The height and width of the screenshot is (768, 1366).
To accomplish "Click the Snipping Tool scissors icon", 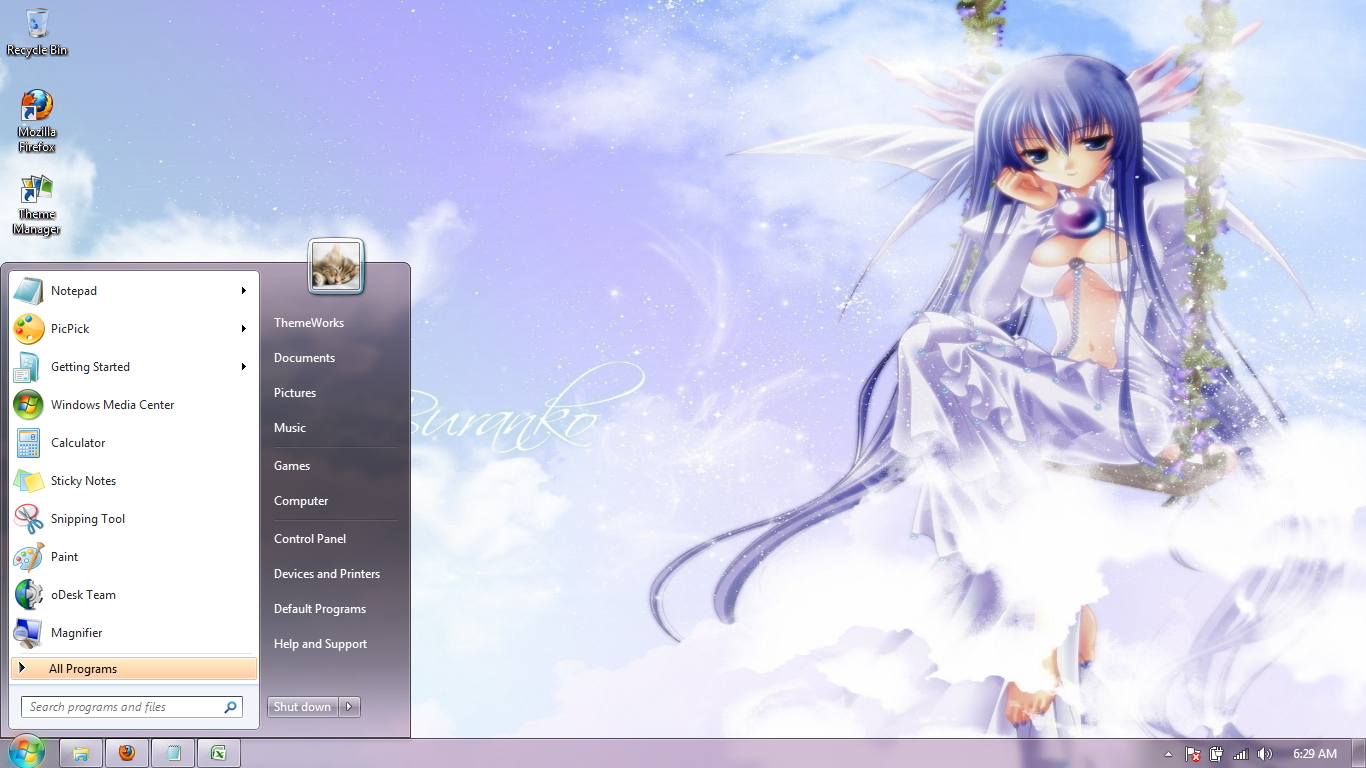I will click(28, 519).
